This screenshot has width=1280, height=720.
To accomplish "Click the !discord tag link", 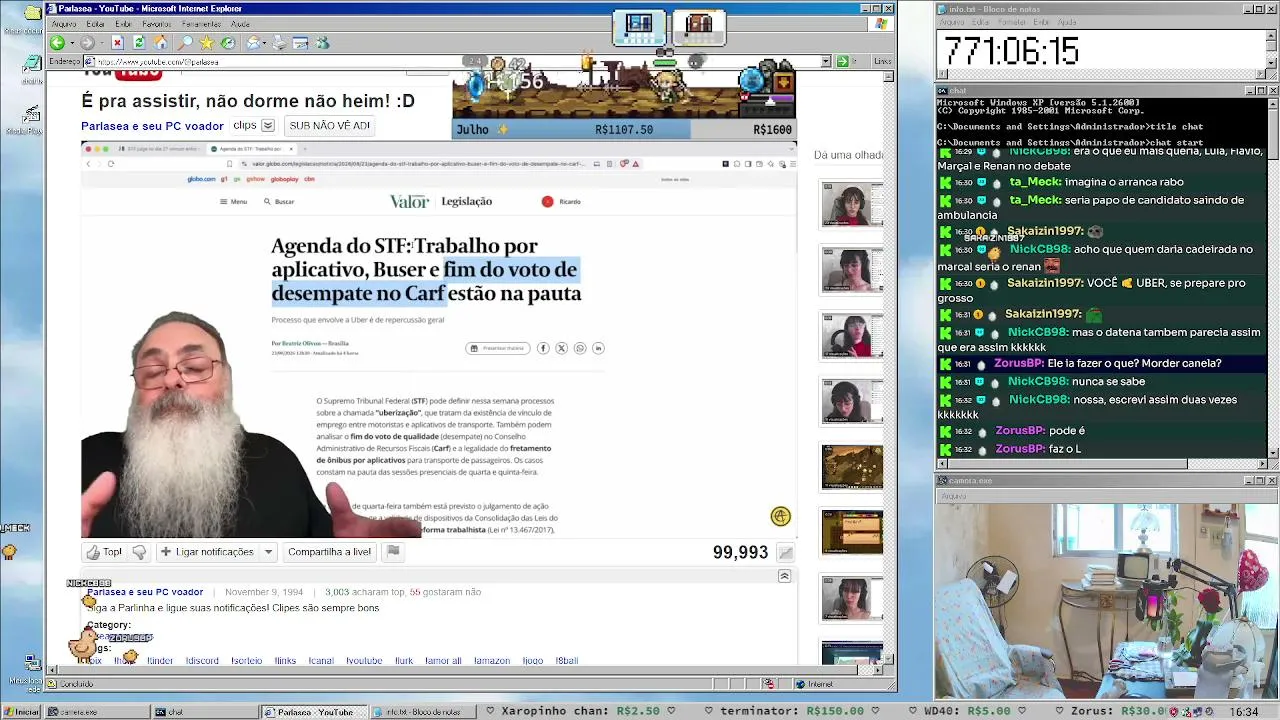I will pos(202,661).
